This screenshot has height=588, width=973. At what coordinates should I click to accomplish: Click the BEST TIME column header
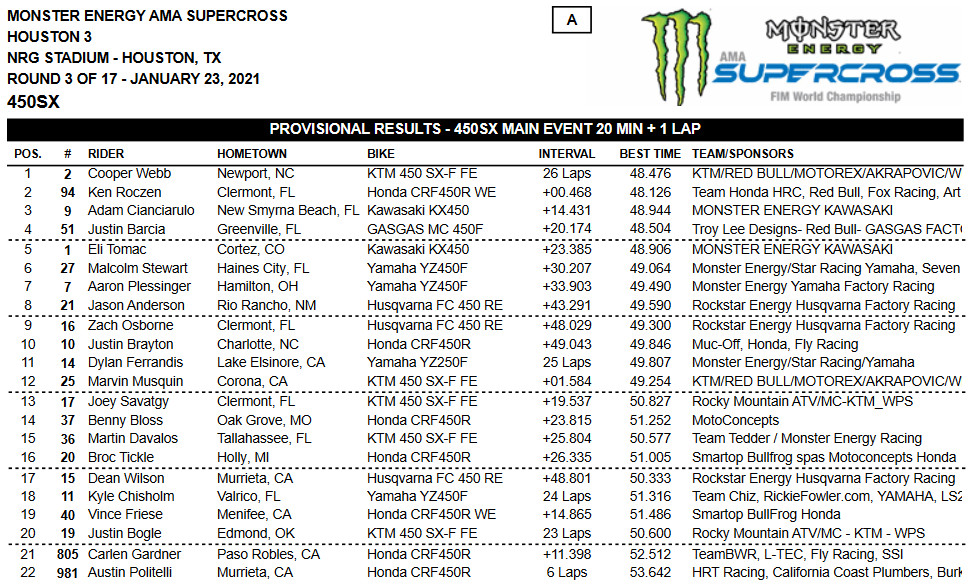pos(650,154)
